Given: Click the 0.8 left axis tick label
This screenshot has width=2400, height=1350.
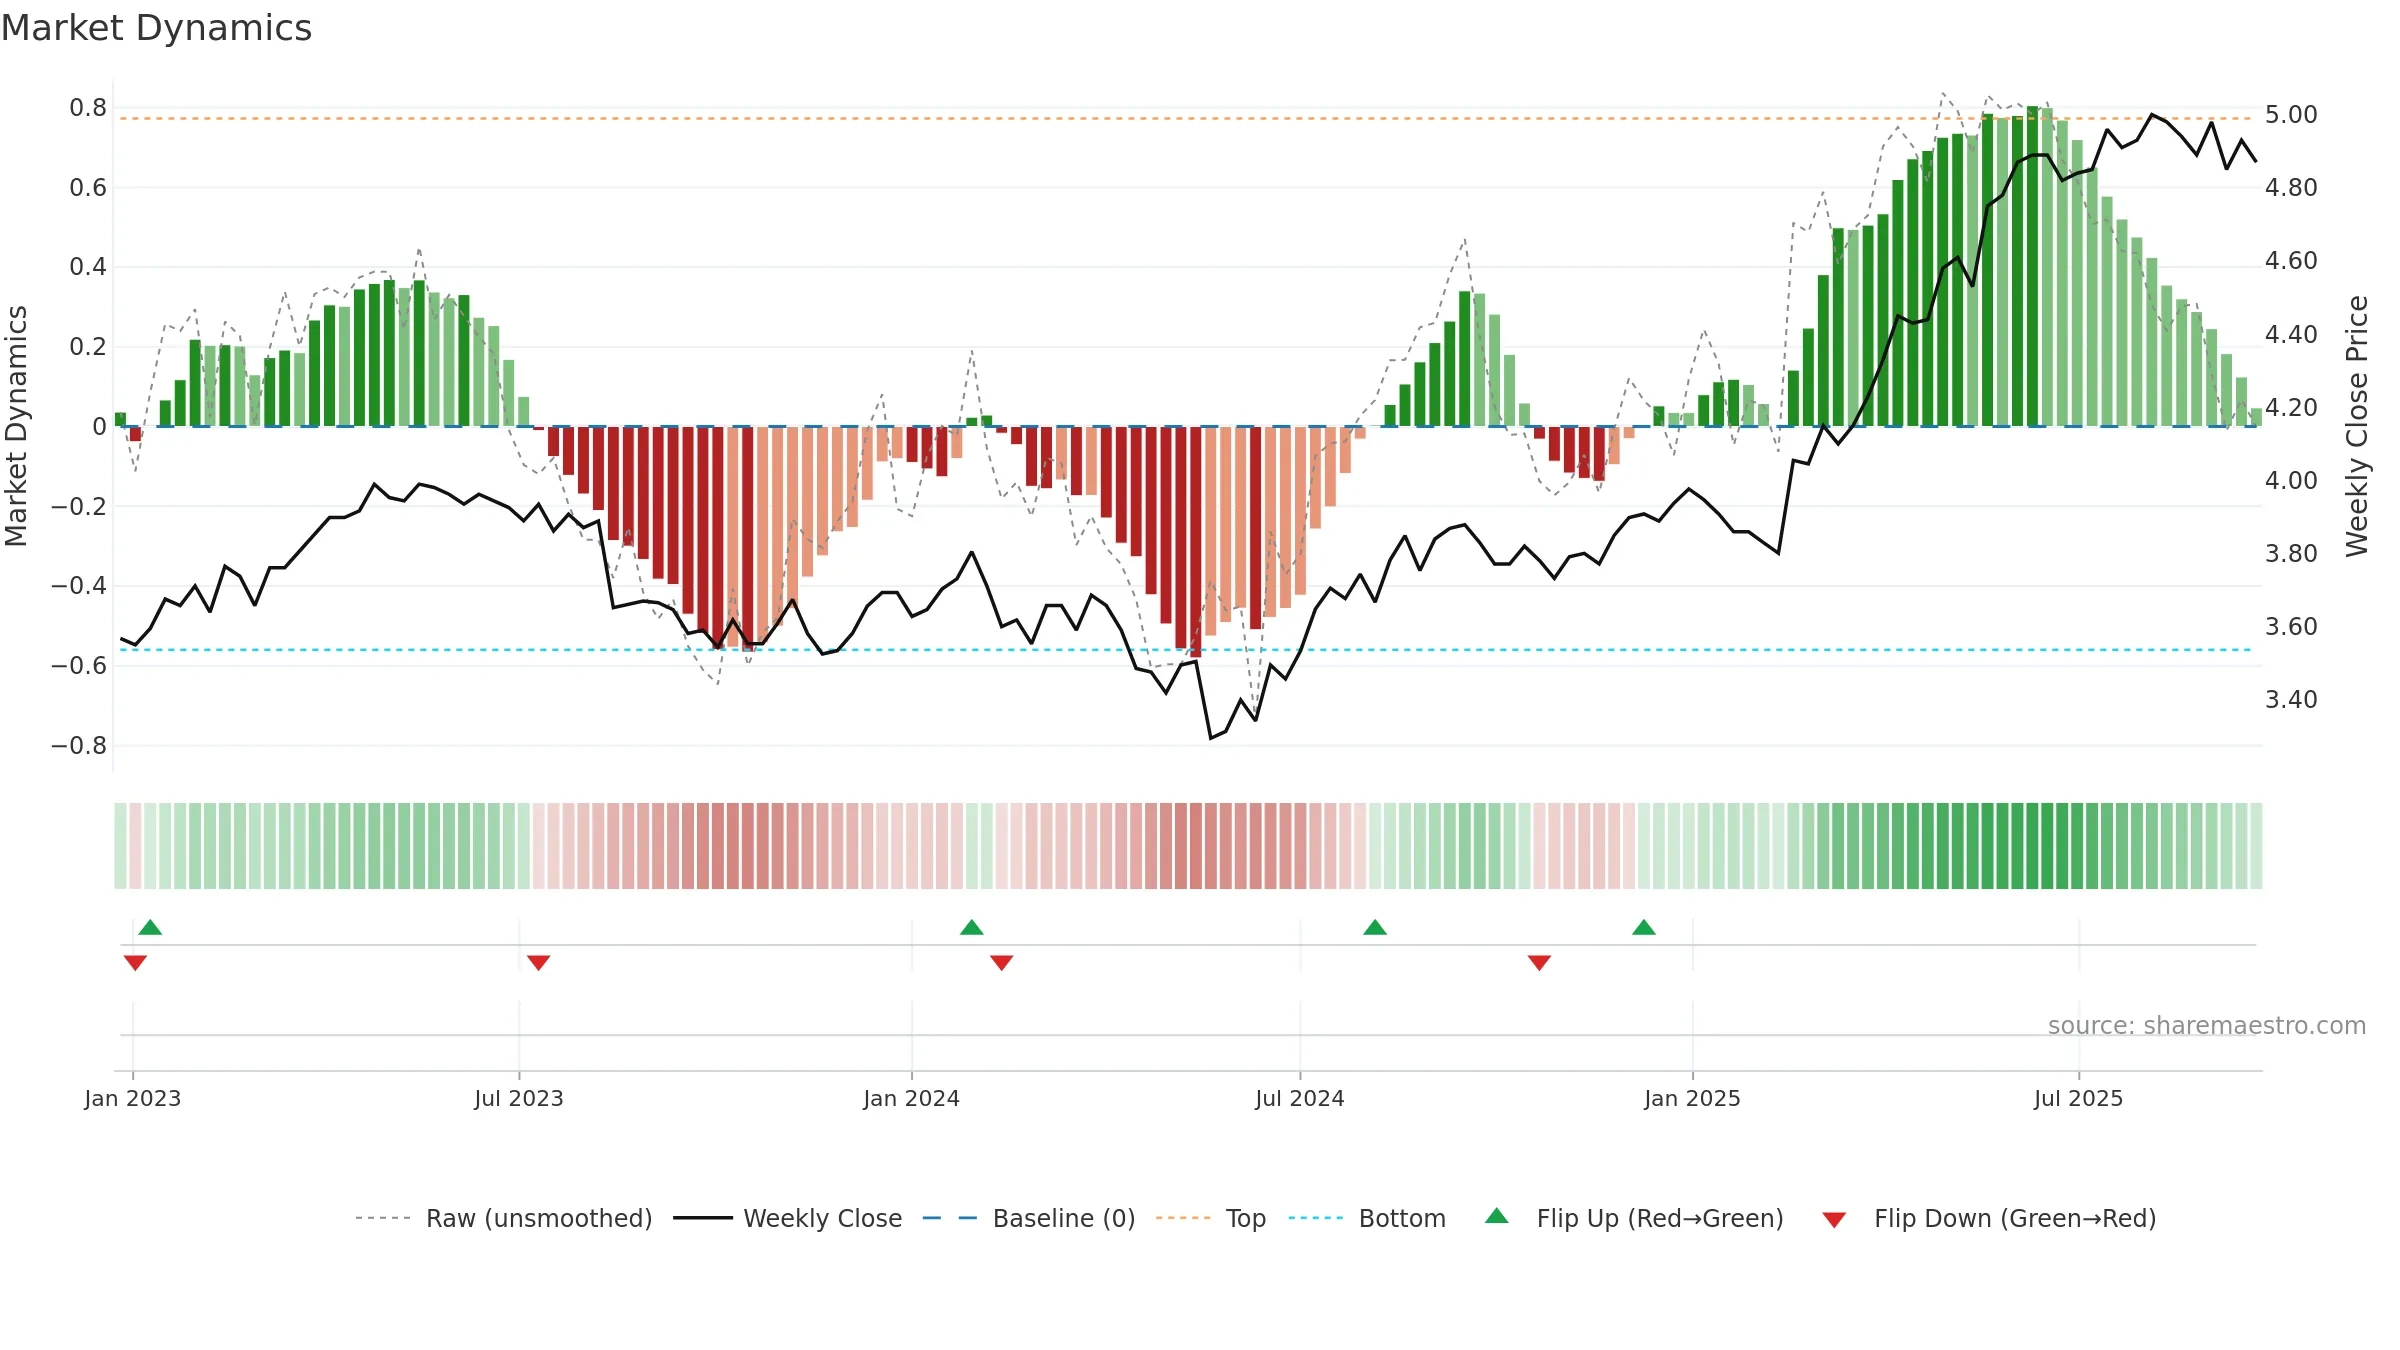Looking at the screenshot, I should [88, 108].
